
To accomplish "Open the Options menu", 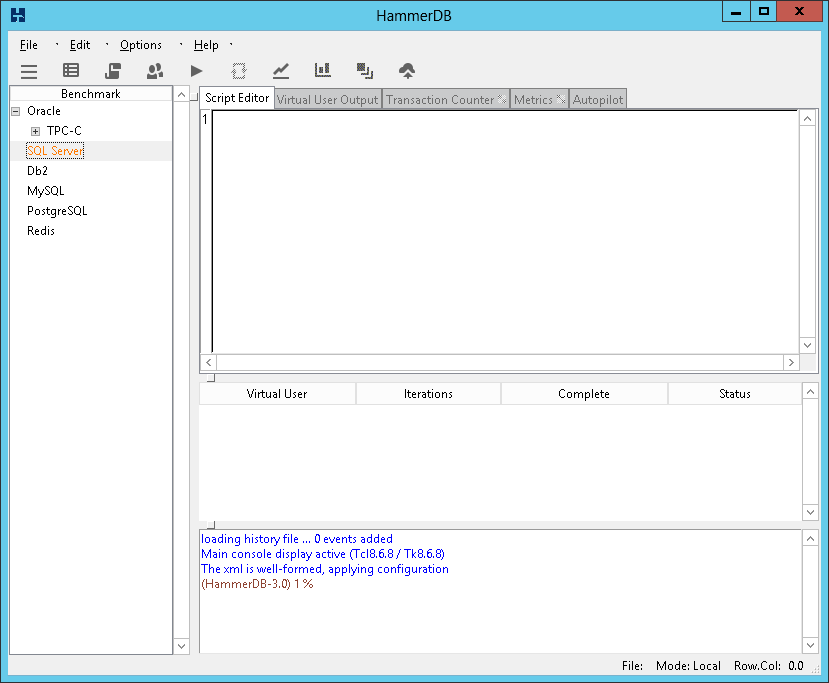I will 140,45.
